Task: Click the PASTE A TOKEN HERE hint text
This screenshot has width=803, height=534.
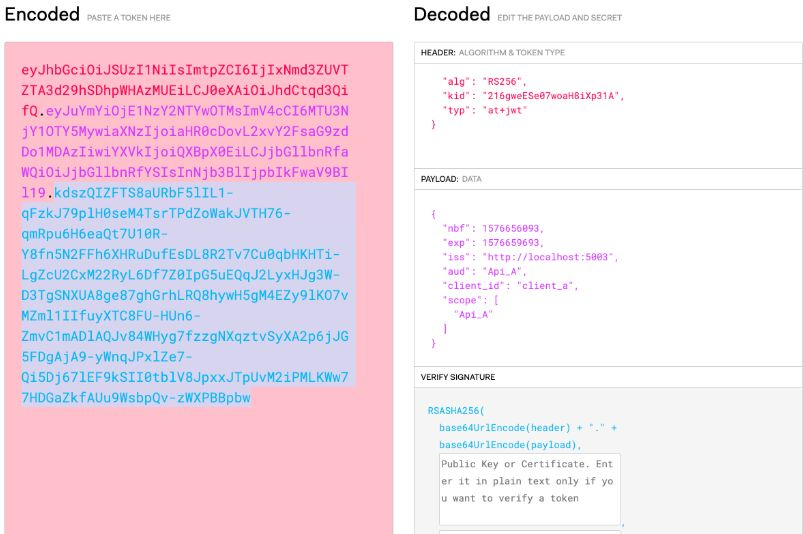Action: pyautogui.click(x=129, y=18)
